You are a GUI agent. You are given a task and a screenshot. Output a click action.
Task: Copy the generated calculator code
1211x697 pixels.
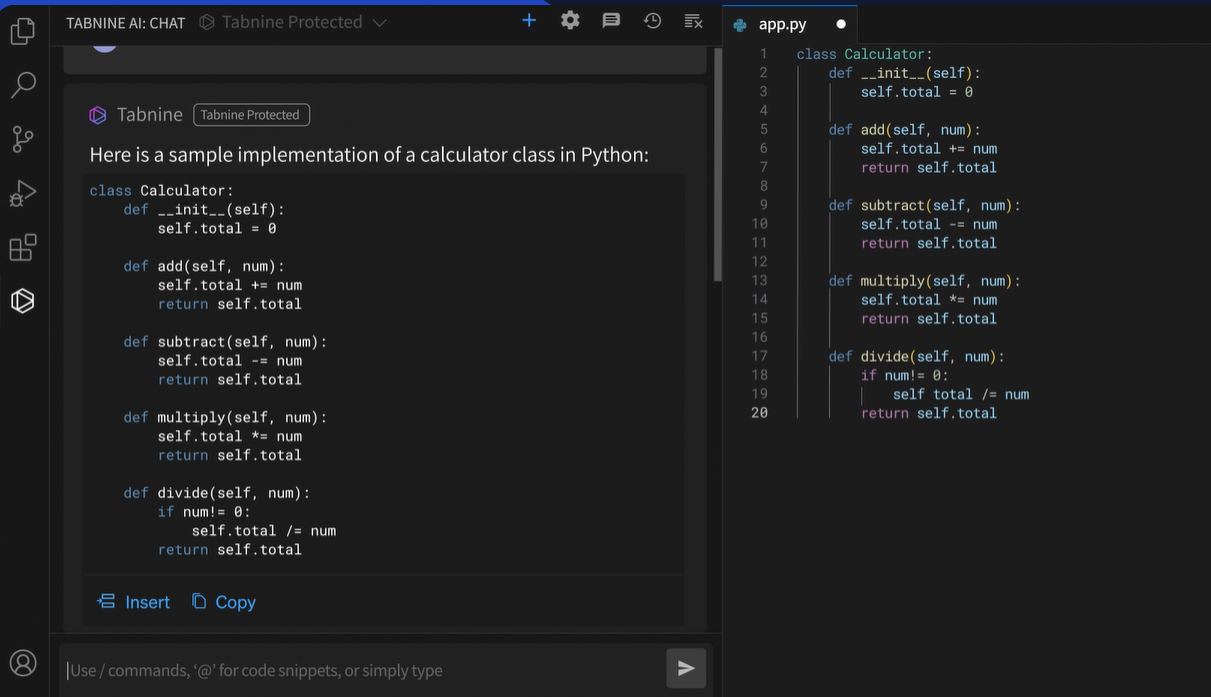click(224, 602)
